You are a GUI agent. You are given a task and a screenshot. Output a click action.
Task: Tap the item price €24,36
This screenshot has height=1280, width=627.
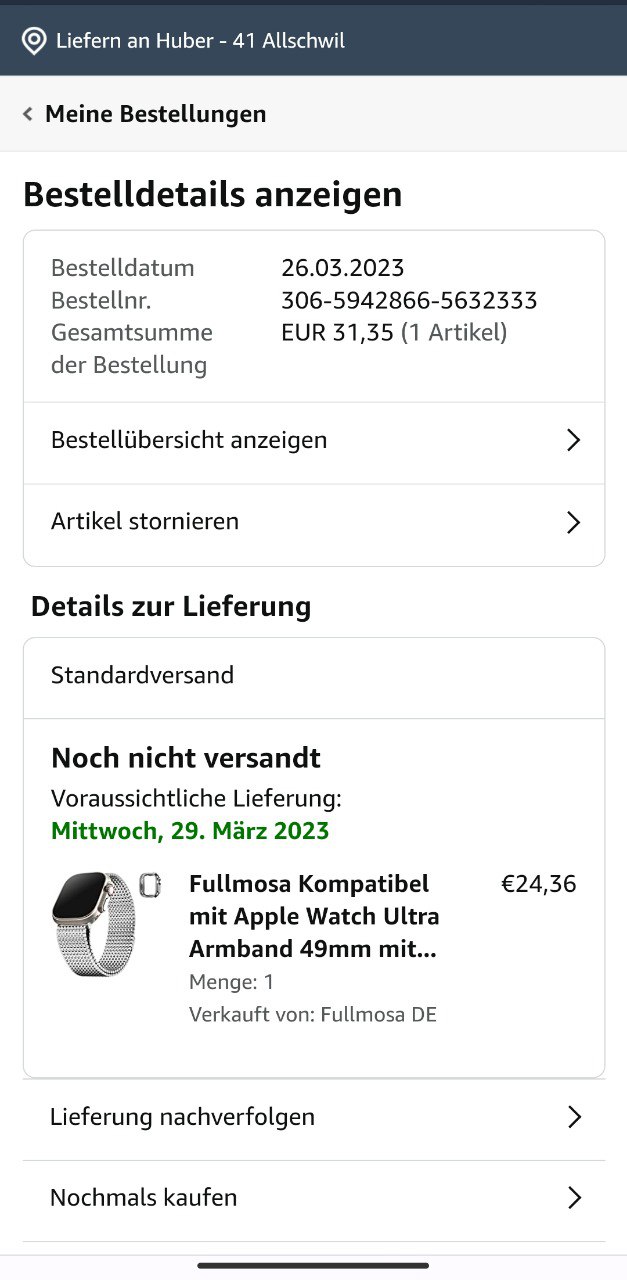(539, 884)
